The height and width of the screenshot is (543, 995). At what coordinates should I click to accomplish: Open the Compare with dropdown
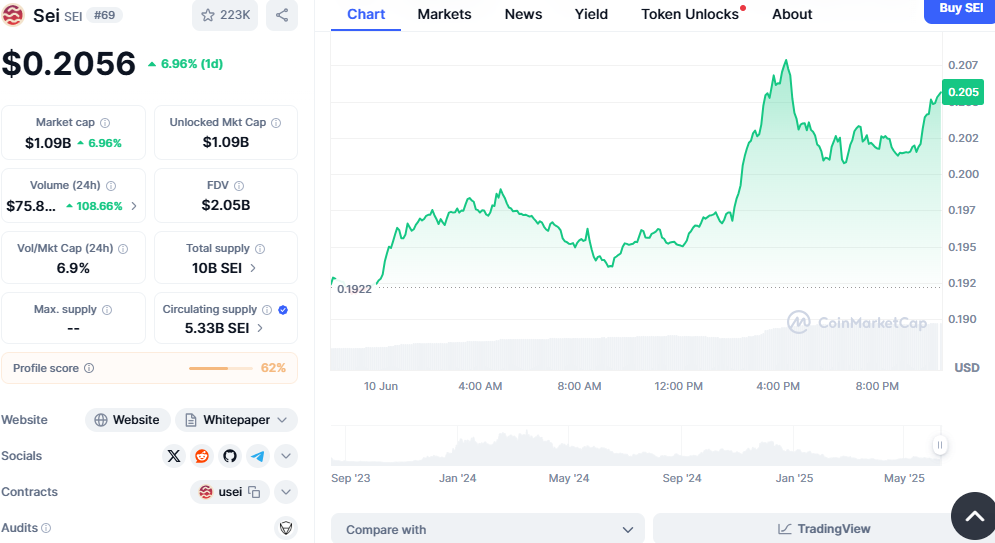[x=487, y=529]
